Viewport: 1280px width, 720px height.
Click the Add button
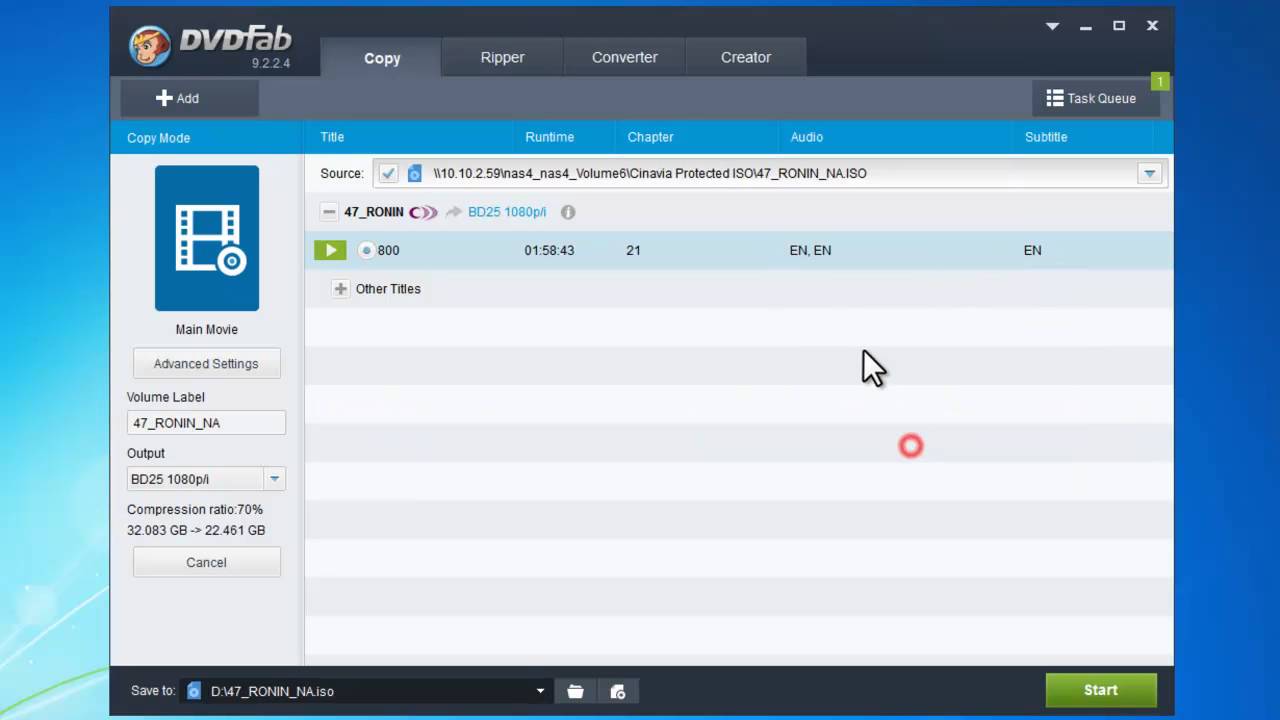pos(189,98)
